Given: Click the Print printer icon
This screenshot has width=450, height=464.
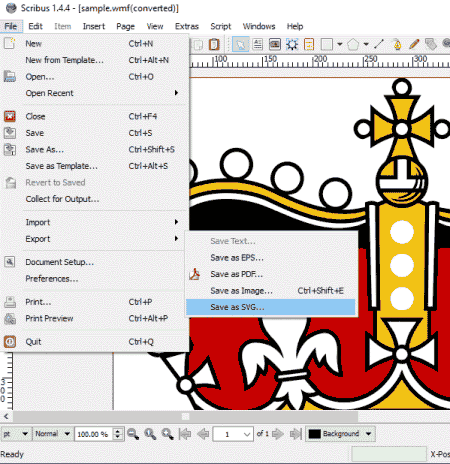Looking at the screenshot, I should [x=10, y=302].
